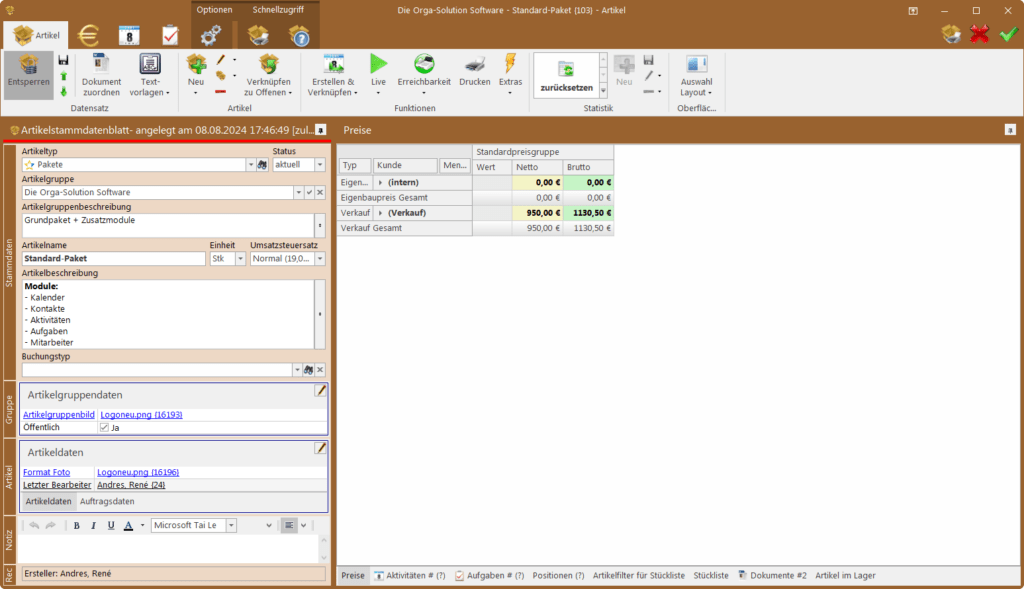Click the help package icon with question mark

click(299, 35)
